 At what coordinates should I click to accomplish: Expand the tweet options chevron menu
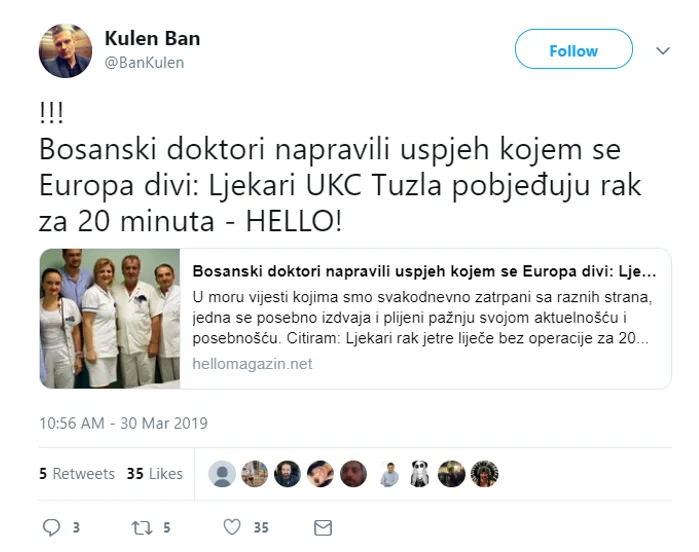[663, 50]
